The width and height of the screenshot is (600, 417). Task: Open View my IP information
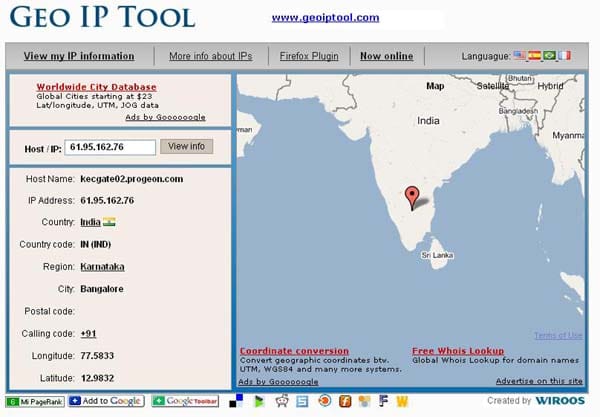79,56
